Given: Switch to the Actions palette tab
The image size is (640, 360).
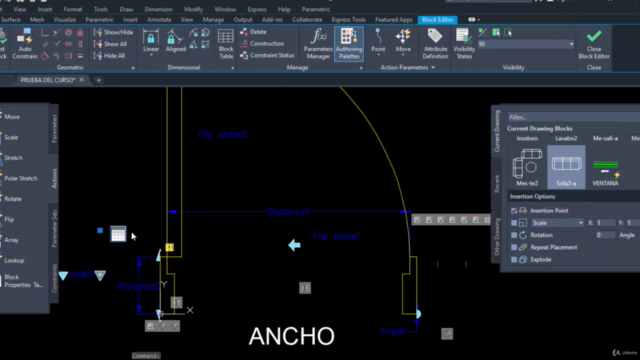Looking at the screenshot, I should tap(54, 178).
